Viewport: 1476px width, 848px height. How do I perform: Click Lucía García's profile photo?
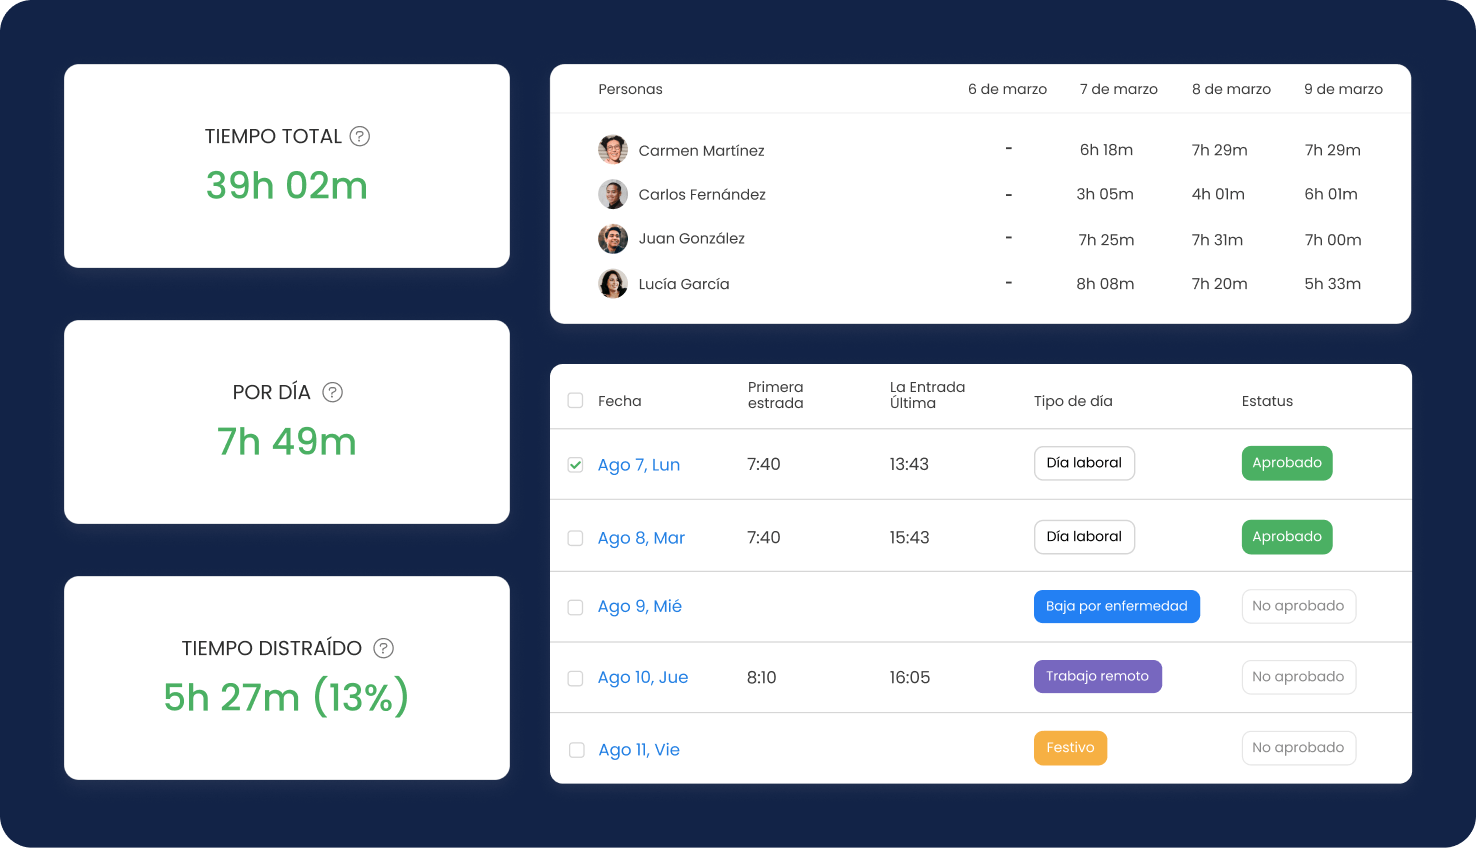pyautogui.click(x=613, y=284)
